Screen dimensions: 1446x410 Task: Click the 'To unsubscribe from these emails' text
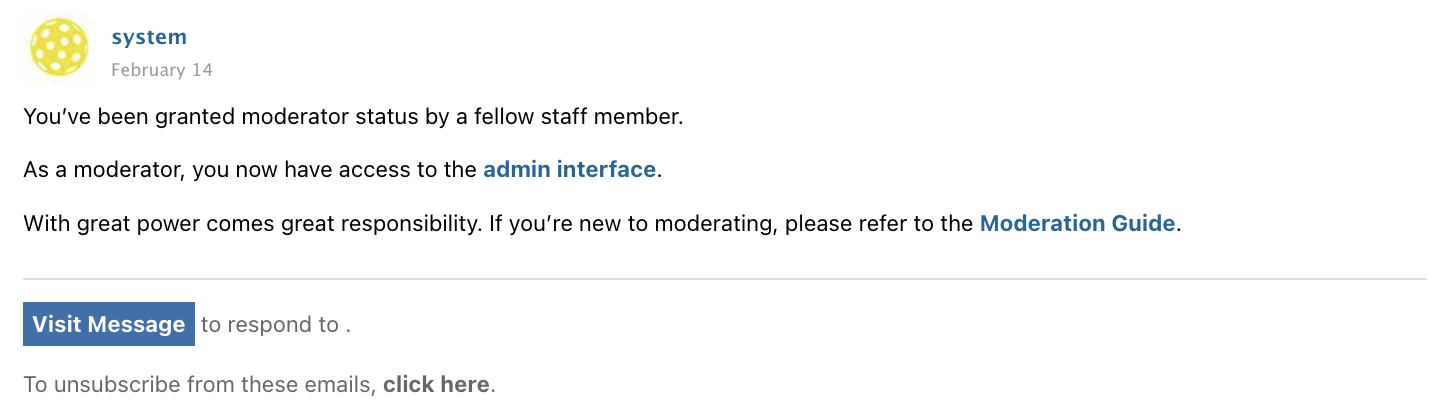click(x=198, y=384)
